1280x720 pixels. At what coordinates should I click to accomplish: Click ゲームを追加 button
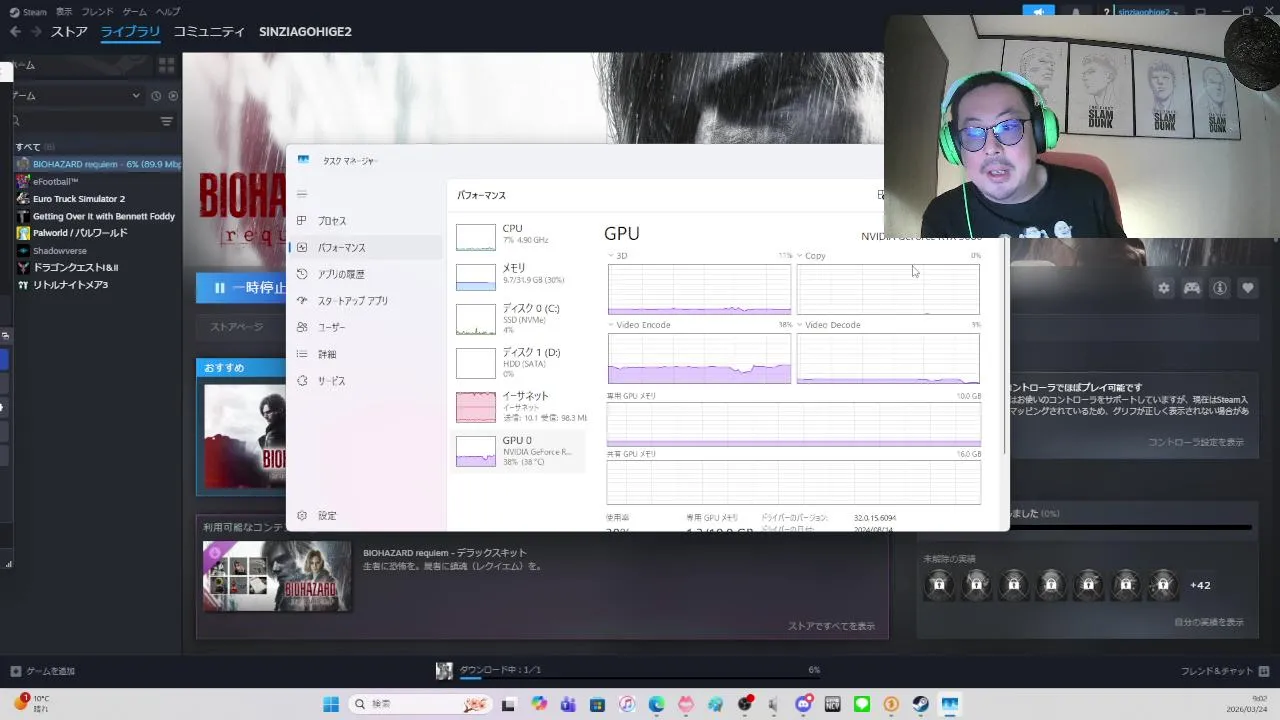click(43, 671)
